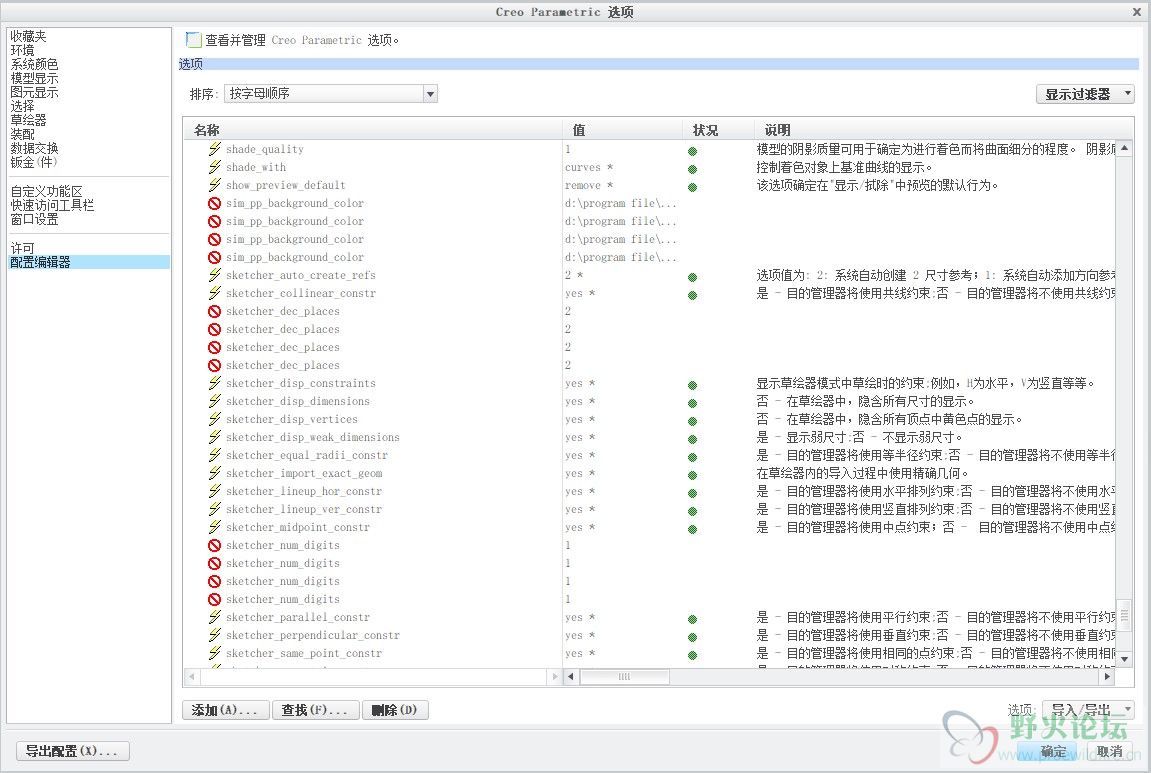Viewport: 1151px width, 773px height.
Task: Click the lightning icon beside sketcher_auto_create_refs
Action: (x=214, y=275)
